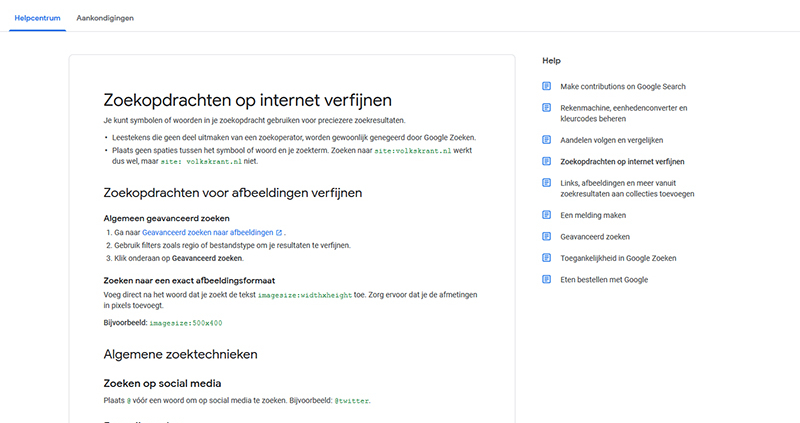Click subheading Algemeen geavanceerd zoeken
Viewport: 800px width, 423px height.
point(166,218)
